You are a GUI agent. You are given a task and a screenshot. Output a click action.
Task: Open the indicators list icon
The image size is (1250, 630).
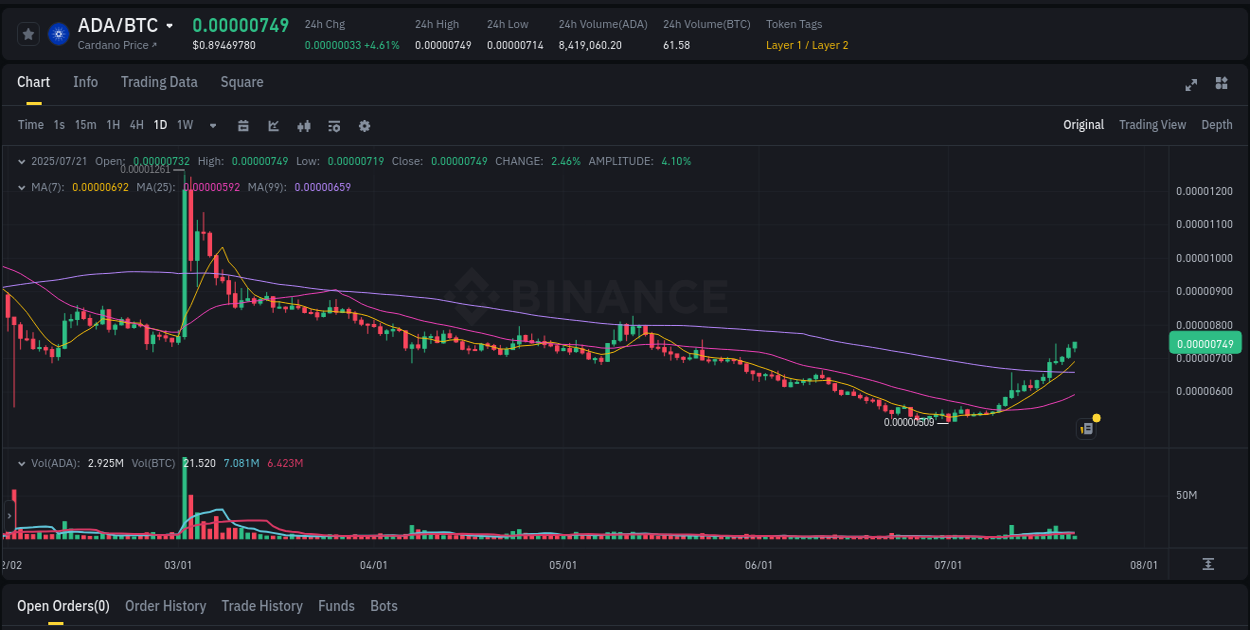click(334, 126)
